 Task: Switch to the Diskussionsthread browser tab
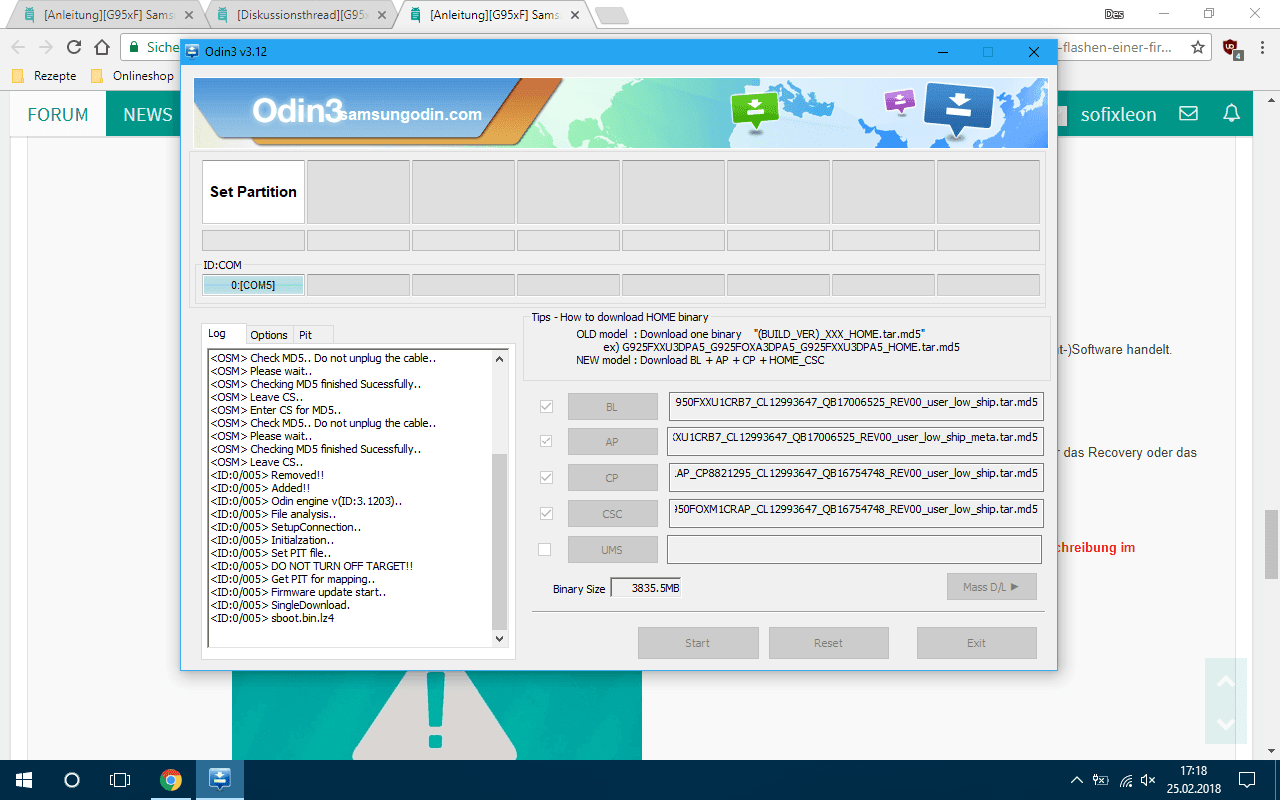(x=302, y=15)
